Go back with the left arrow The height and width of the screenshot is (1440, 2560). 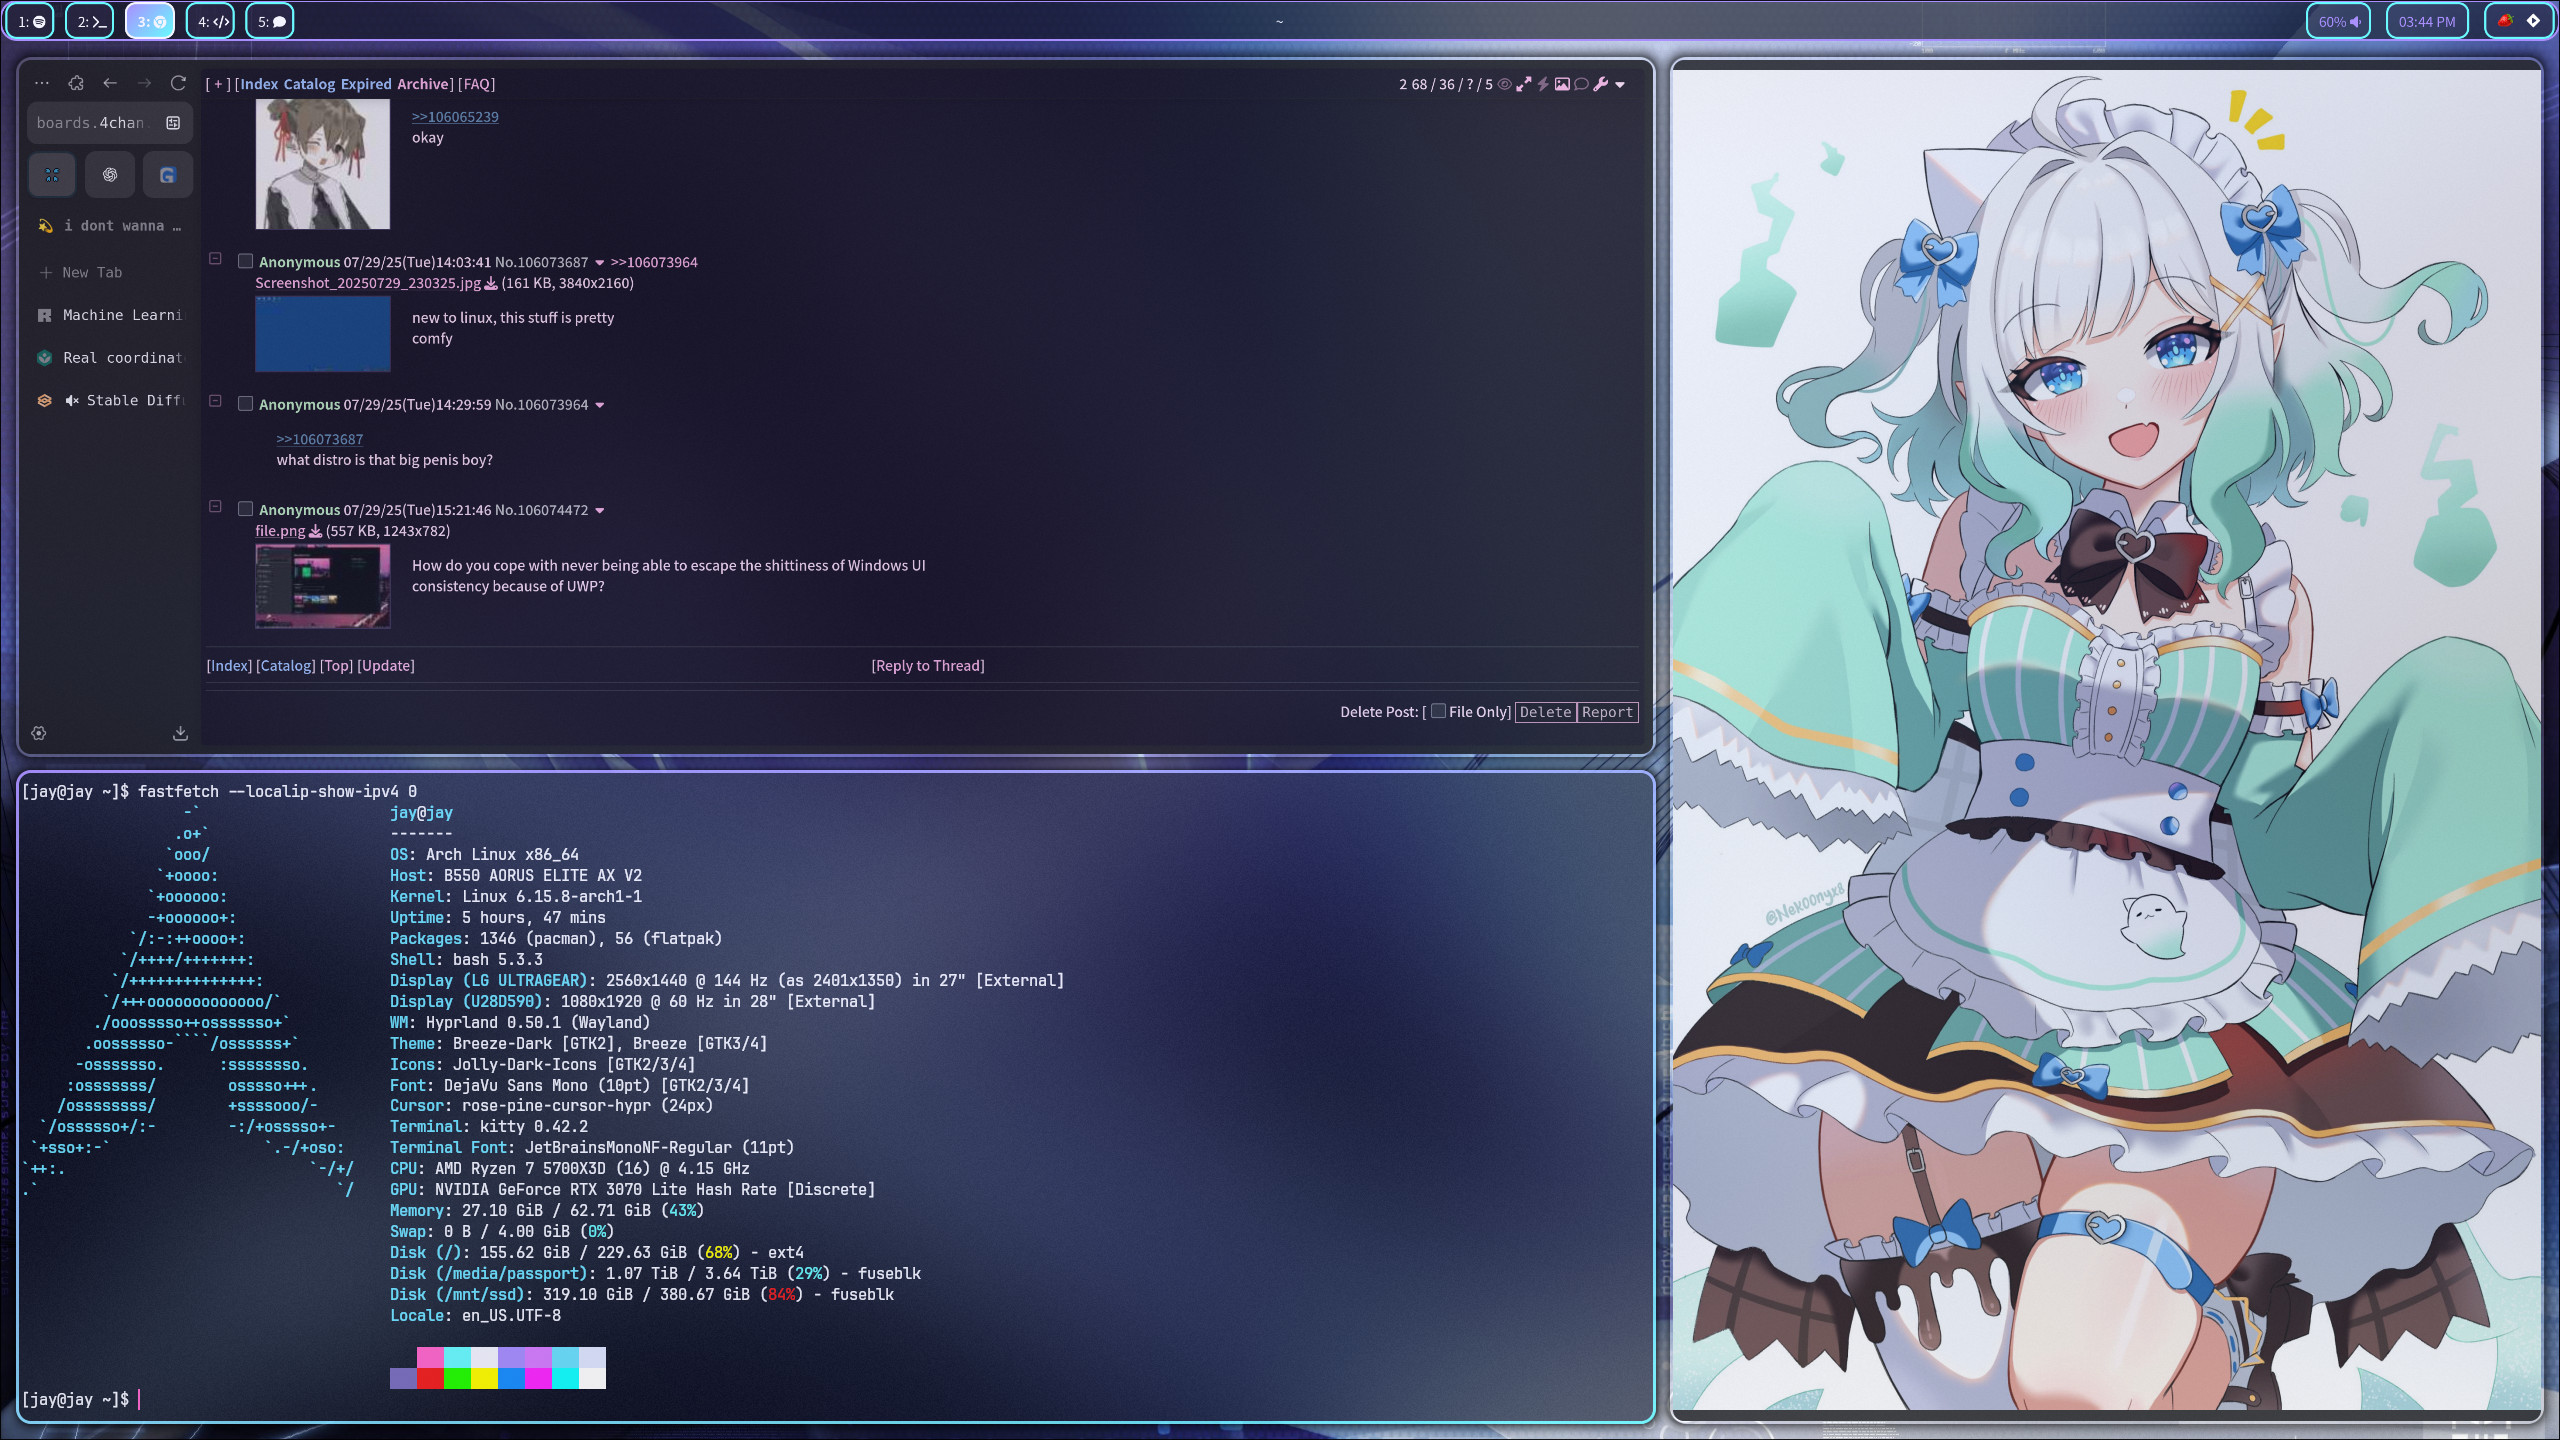point(110,83)
